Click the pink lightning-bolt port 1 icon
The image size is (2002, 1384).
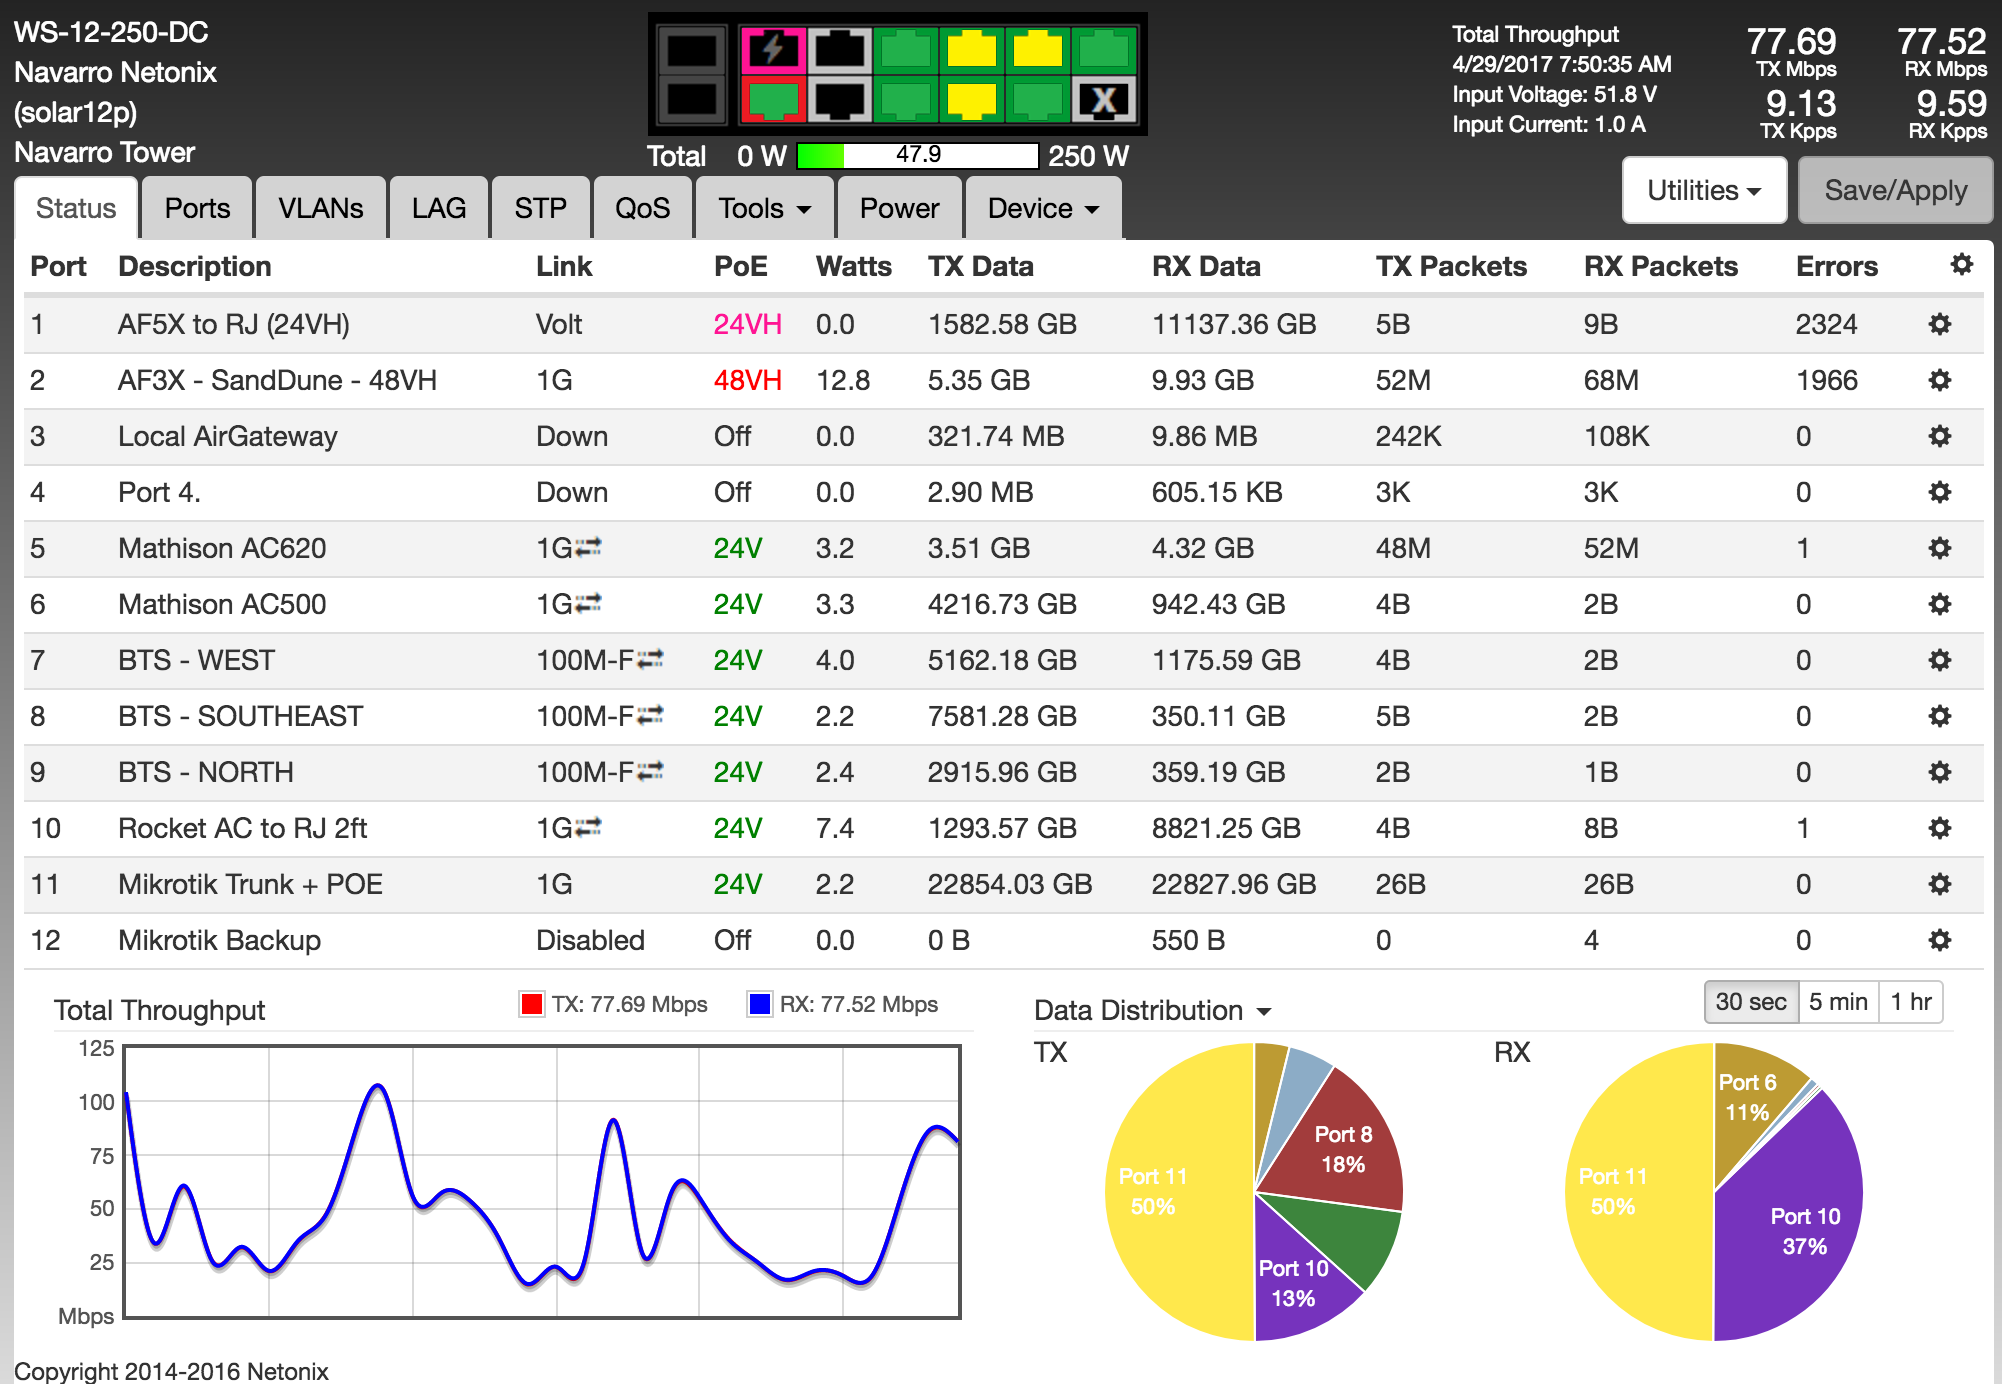click(x=772, y=48)
